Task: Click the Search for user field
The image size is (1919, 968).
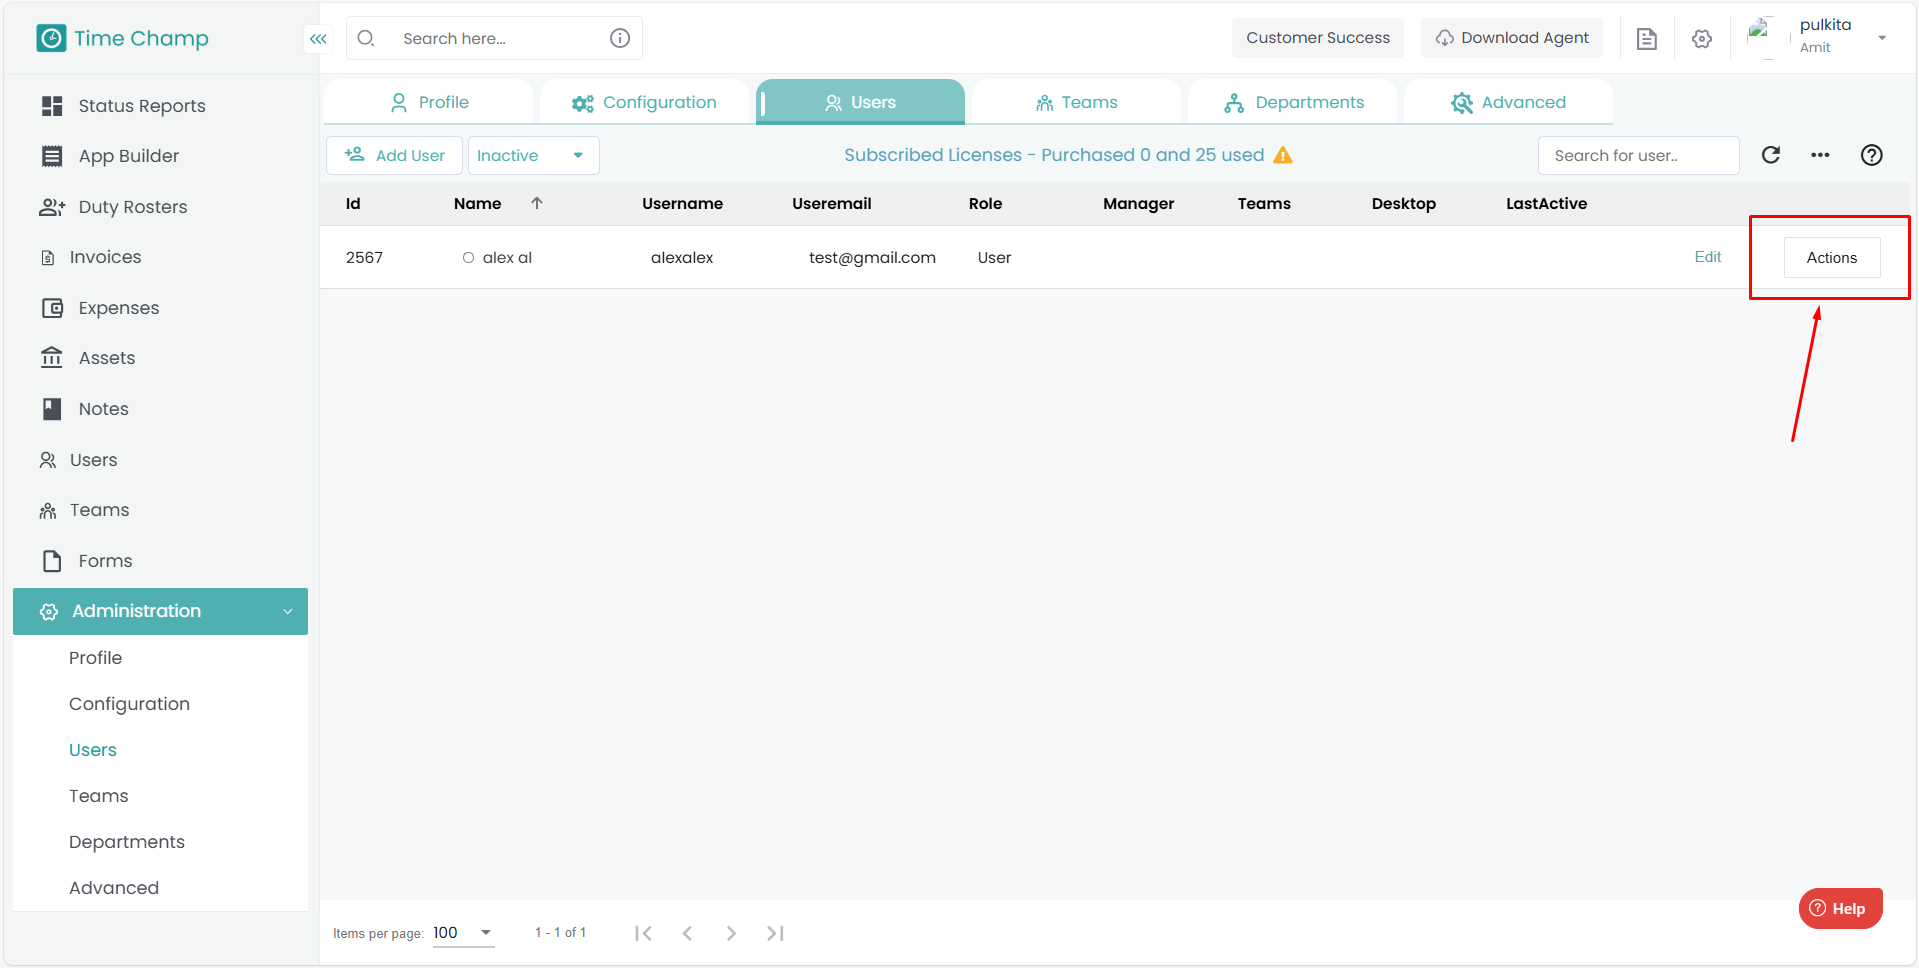Action: pyautogui.click(x=1639, y=155)
